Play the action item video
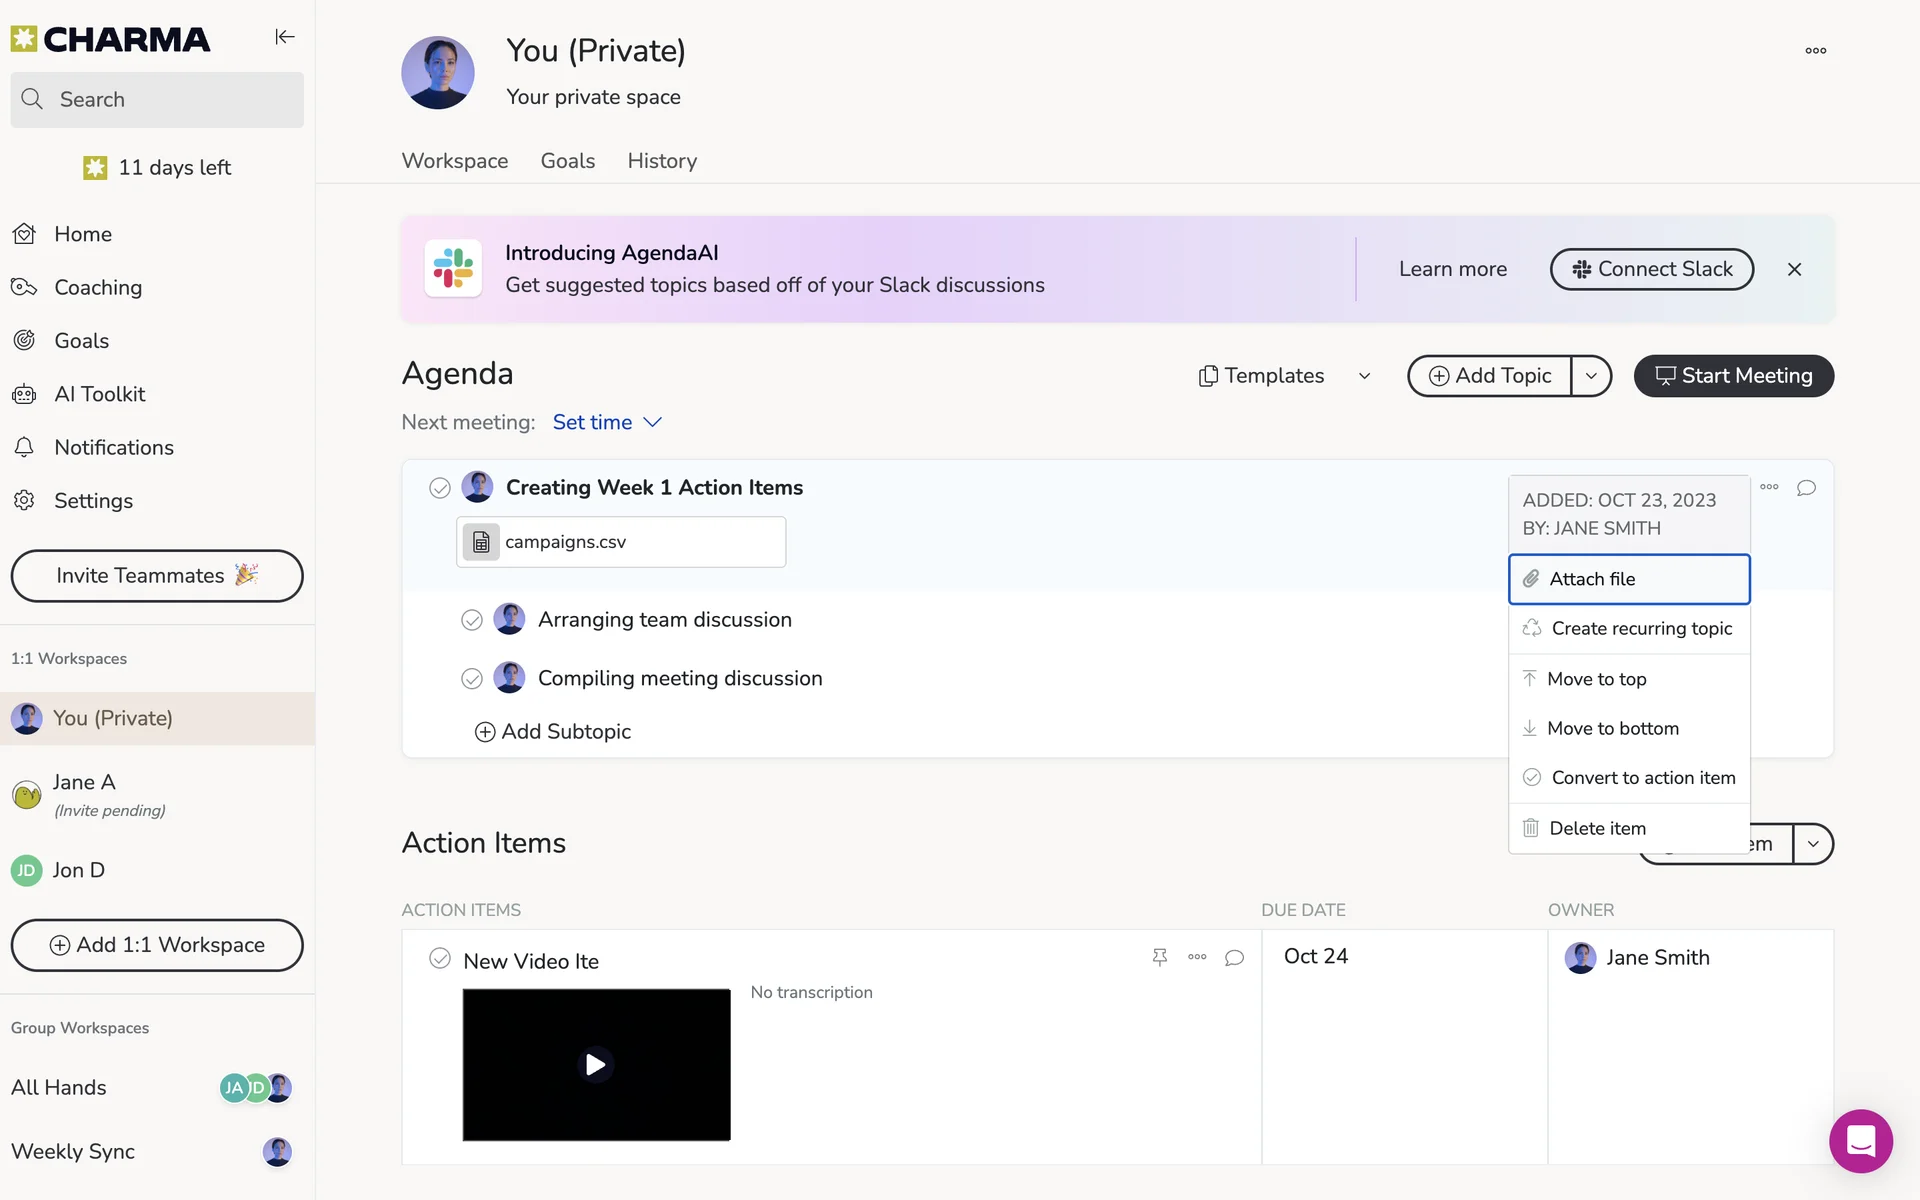1920x1200 pixels. [596, 1064]
